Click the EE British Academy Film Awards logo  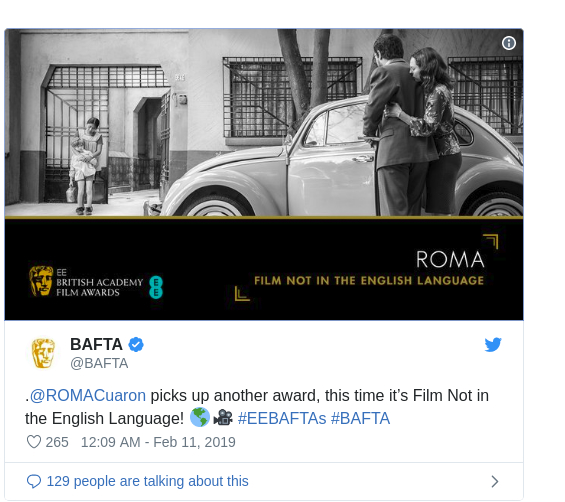tap(96, 282)
